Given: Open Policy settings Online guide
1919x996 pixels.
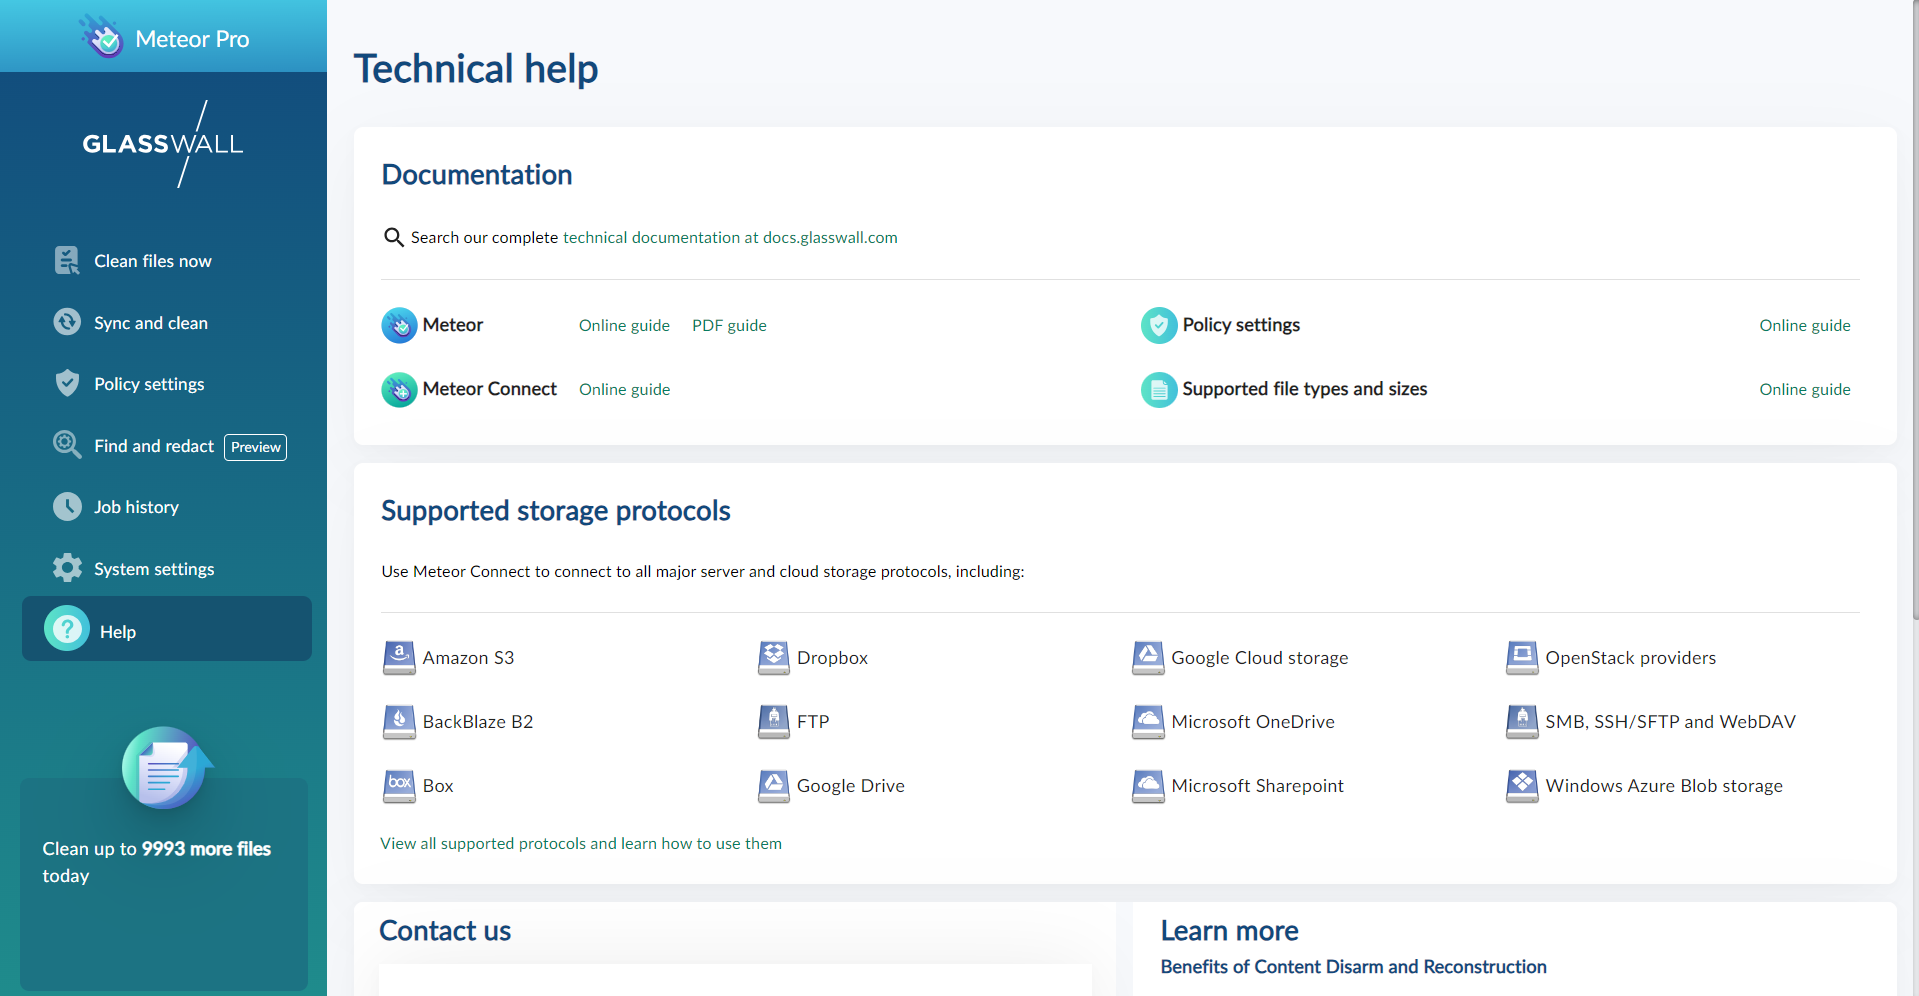Looking at the screenshot, I should tap(1805, 325).
